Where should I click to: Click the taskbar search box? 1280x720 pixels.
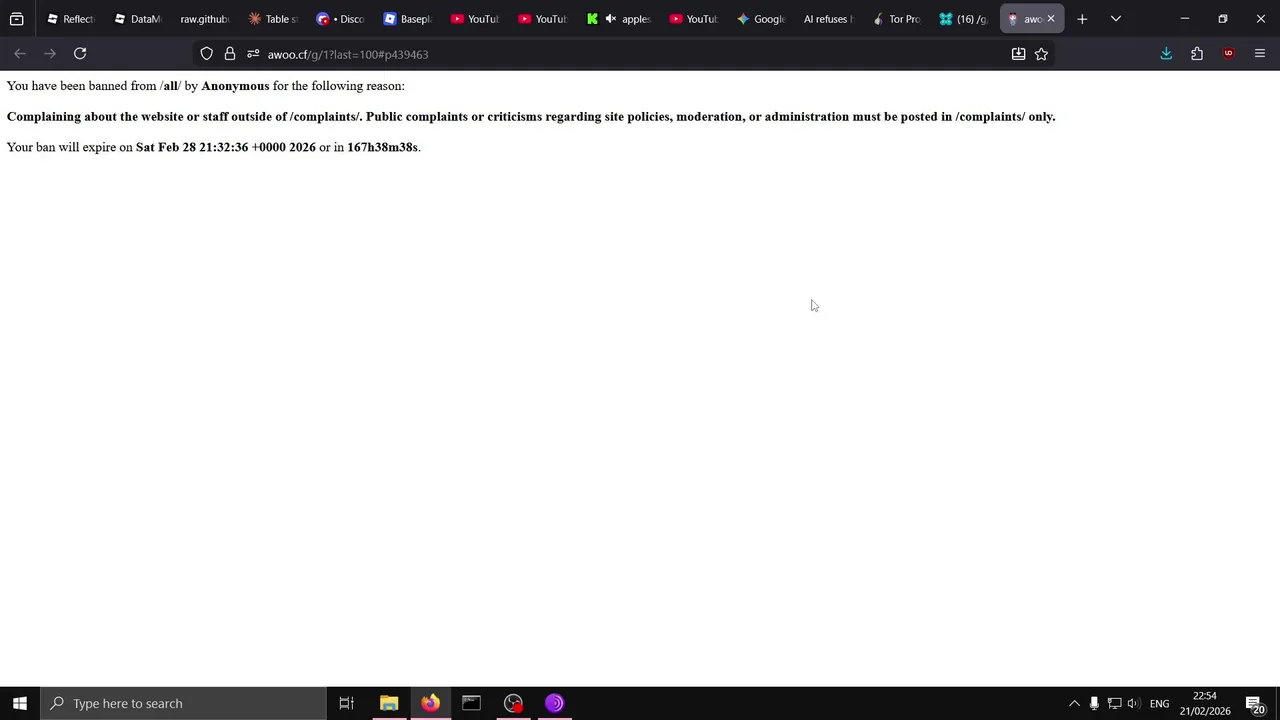pos(184,703)
